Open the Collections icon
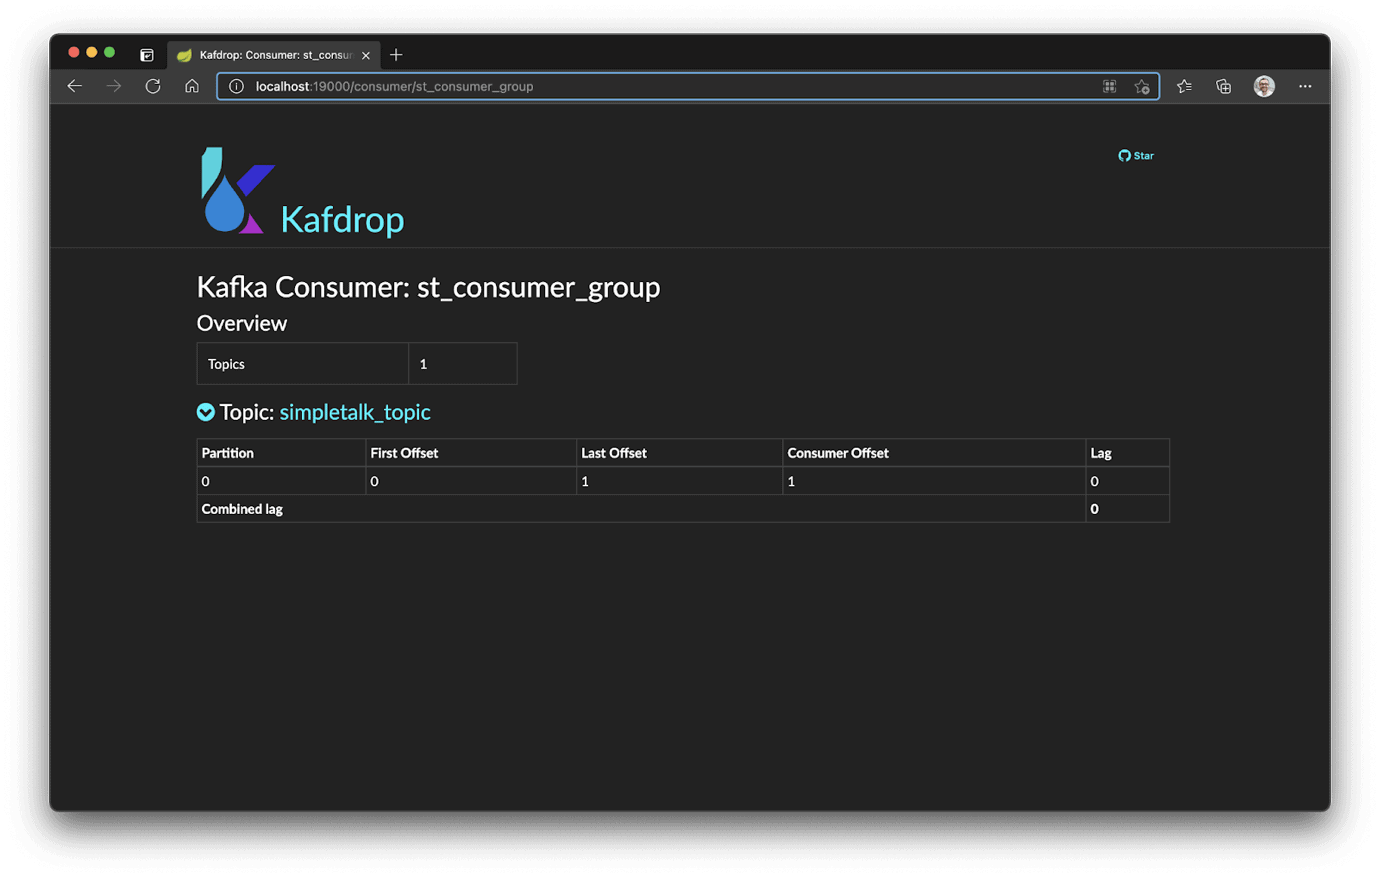1380x877 pixels. coord(1224,87)
